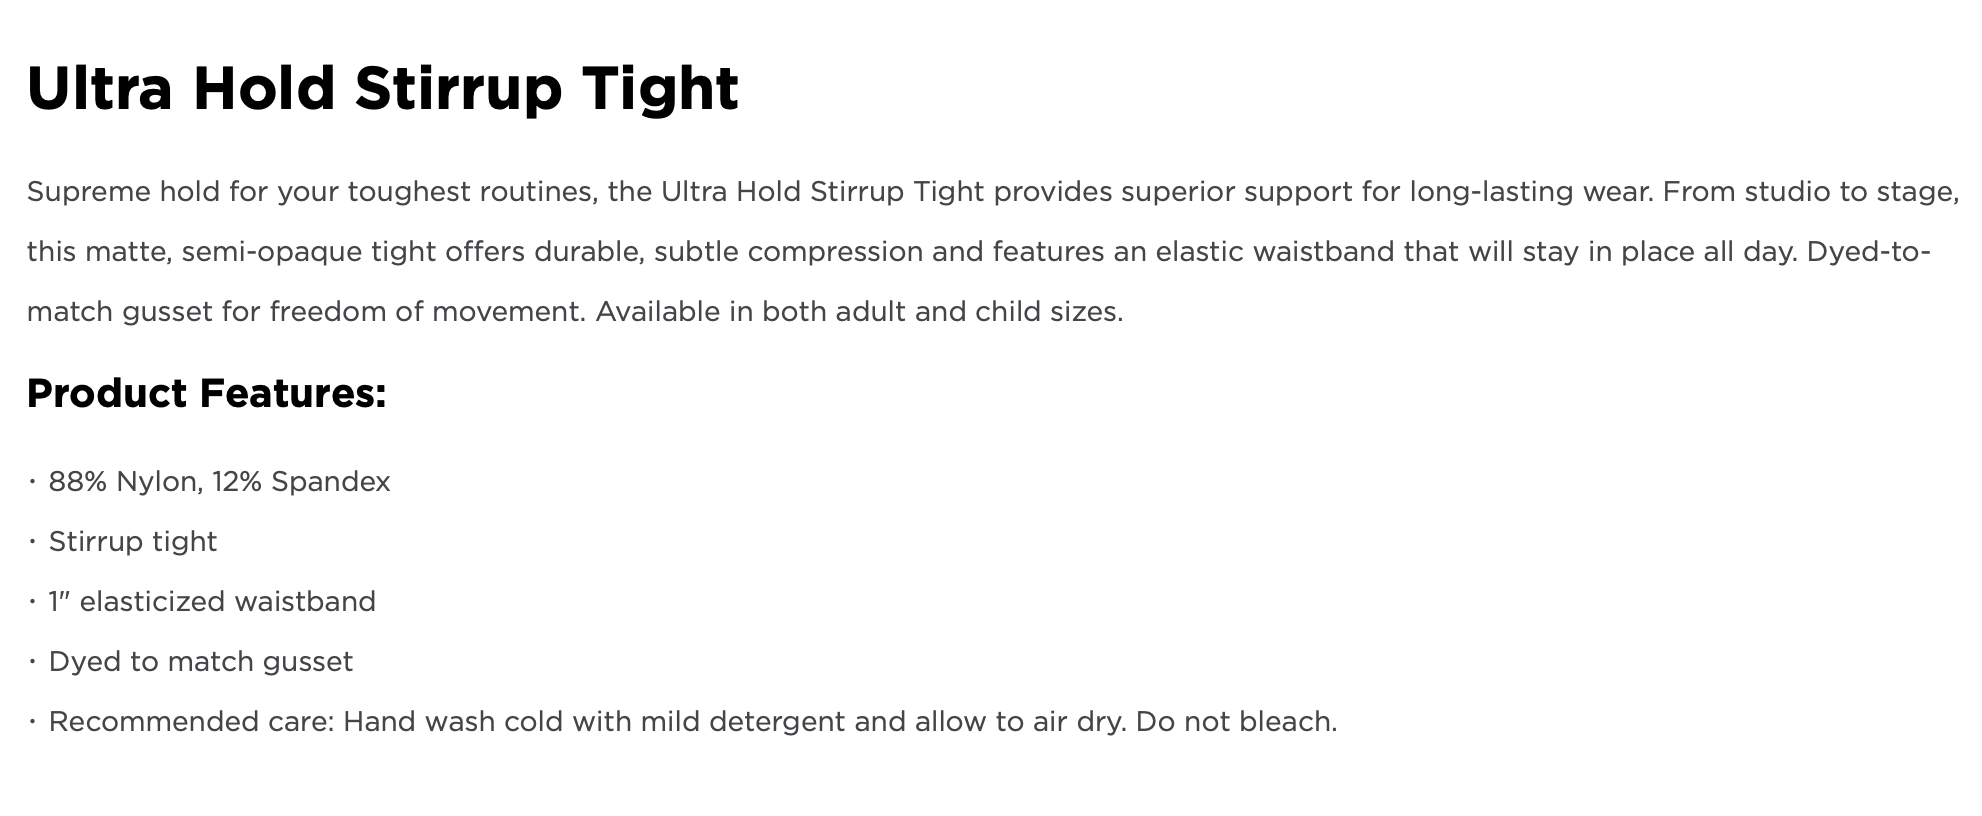Click the Stirrup tight bullet item
Image resolution: width=1982 pixels, height=816 pixels.
coord(132,542)
